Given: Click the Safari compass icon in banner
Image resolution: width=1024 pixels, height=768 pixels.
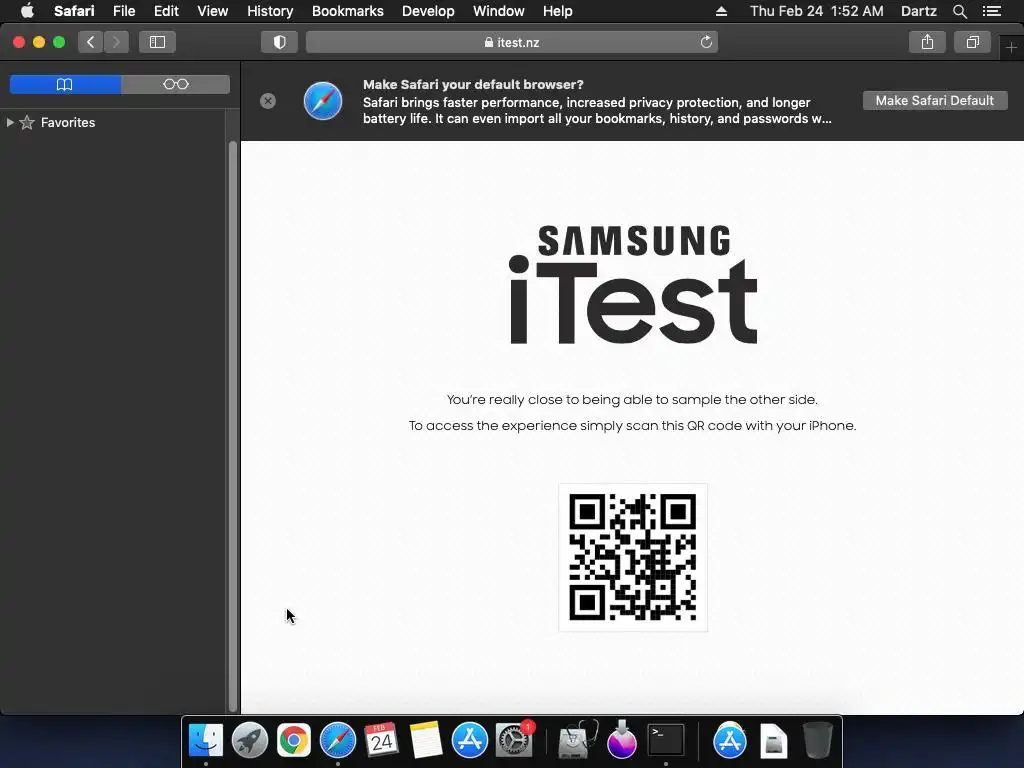Looking at the screenshot, I should [x=323, y=101].
